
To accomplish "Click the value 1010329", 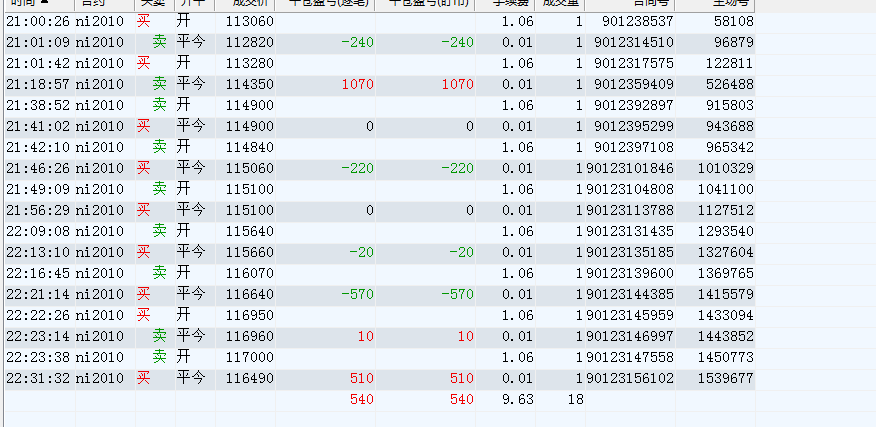I will point(726,169).
